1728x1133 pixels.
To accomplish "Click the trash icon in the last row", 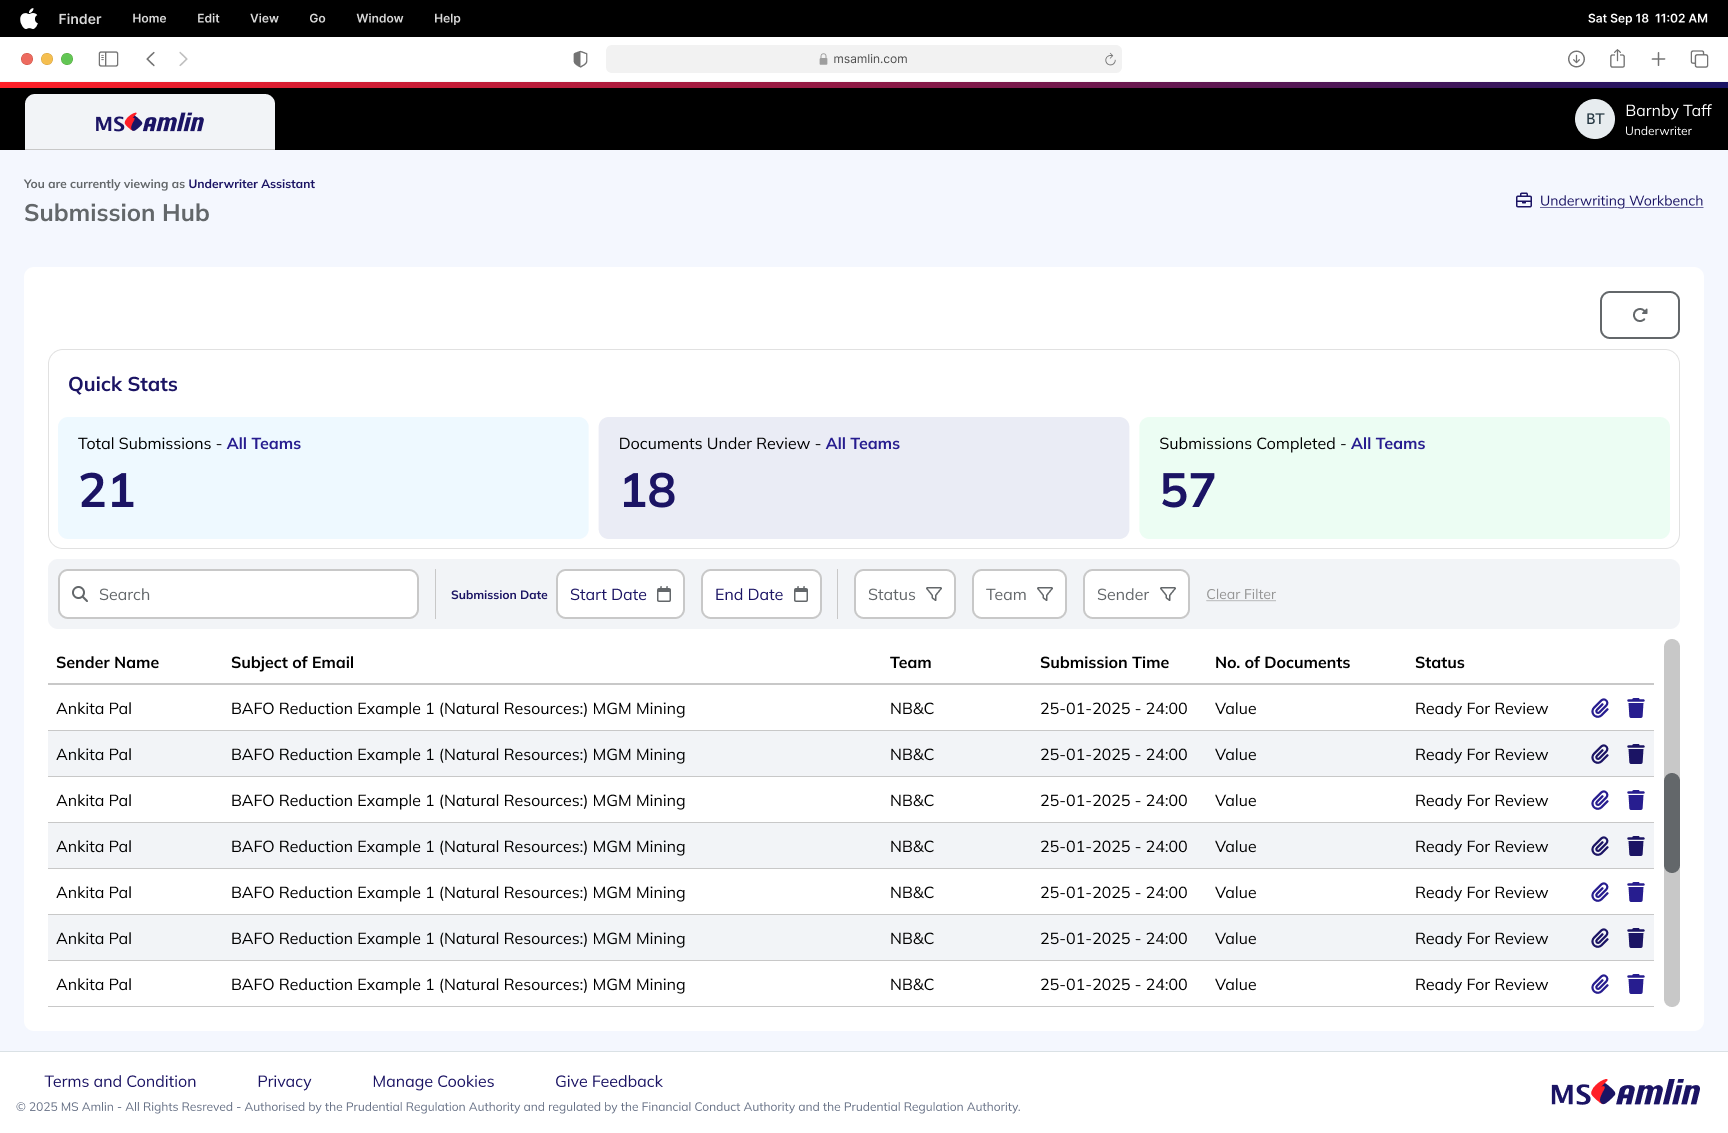I will pyautogui.click(x=1636, y=984).
